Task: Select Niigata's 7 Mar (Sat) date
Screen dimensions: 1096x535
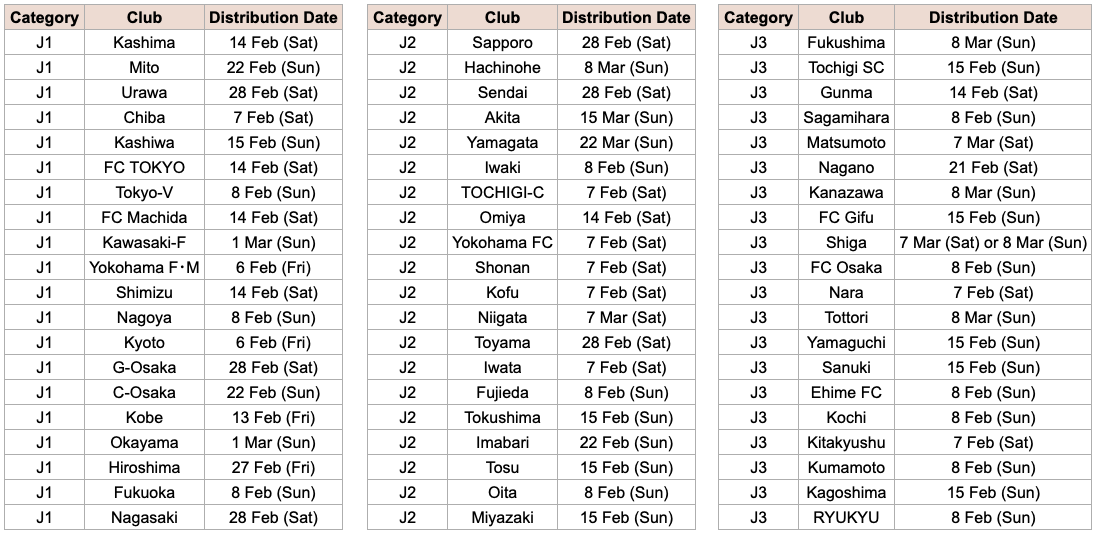Action: point(626,318)
